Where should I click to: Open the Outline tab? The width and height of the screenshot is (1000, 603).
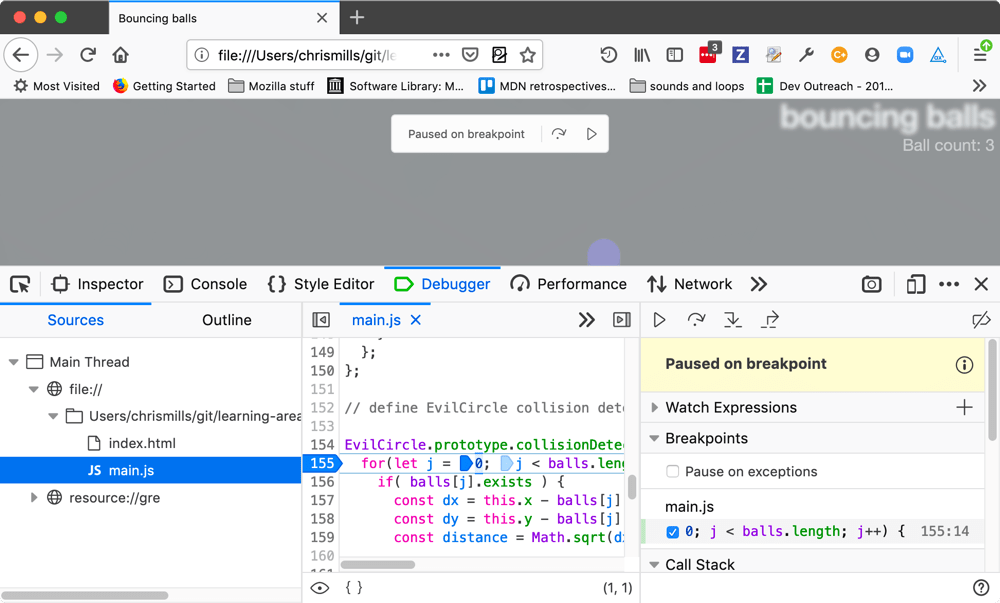coord(226,319)
